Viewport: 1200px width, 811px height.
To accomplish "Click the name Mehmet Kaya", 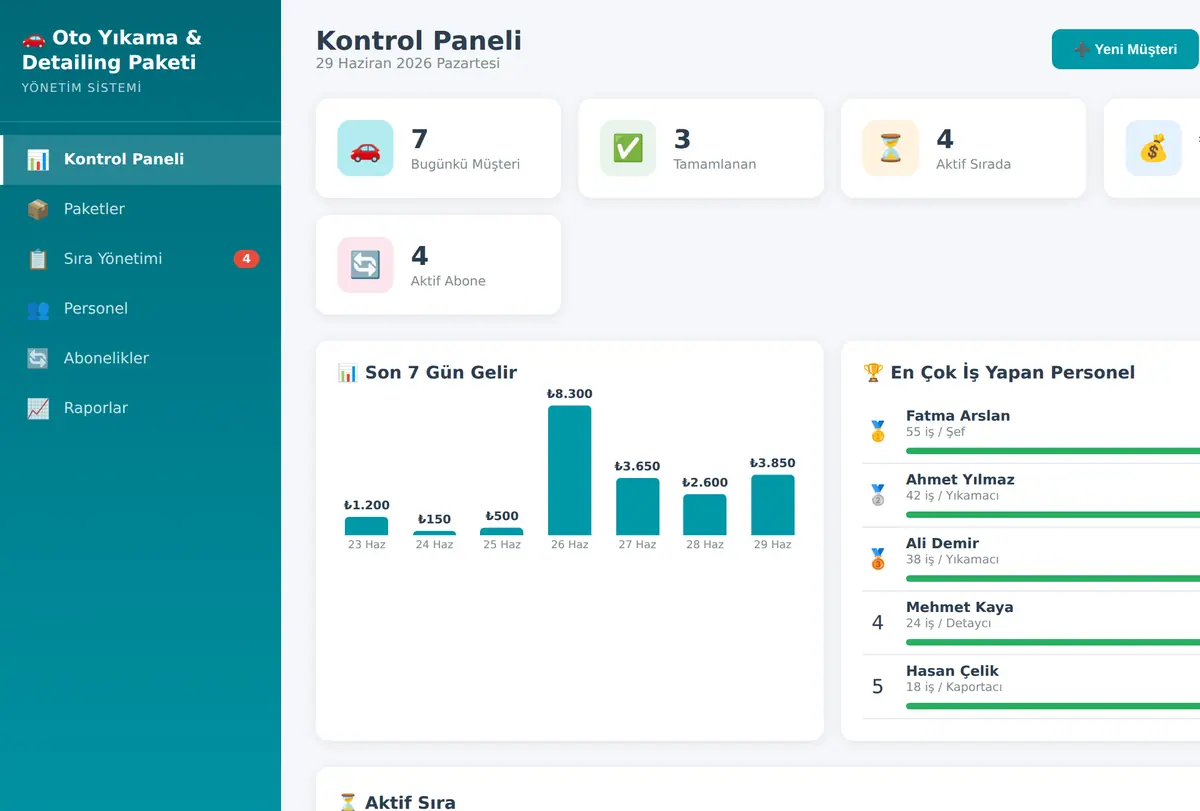I will point(960,608).
